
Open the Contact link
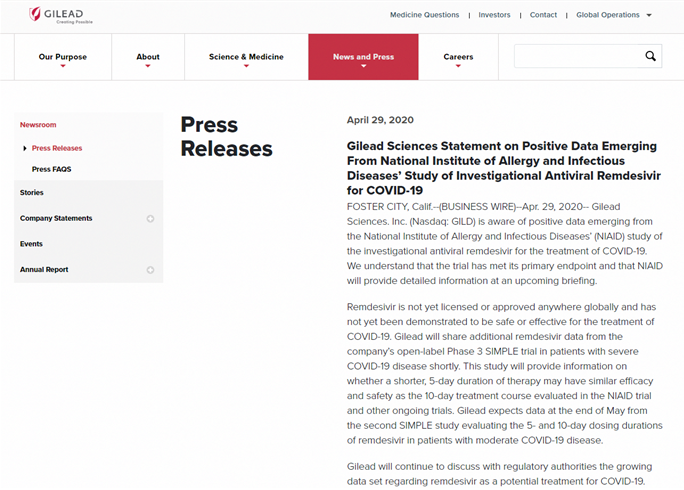point(543,15)
